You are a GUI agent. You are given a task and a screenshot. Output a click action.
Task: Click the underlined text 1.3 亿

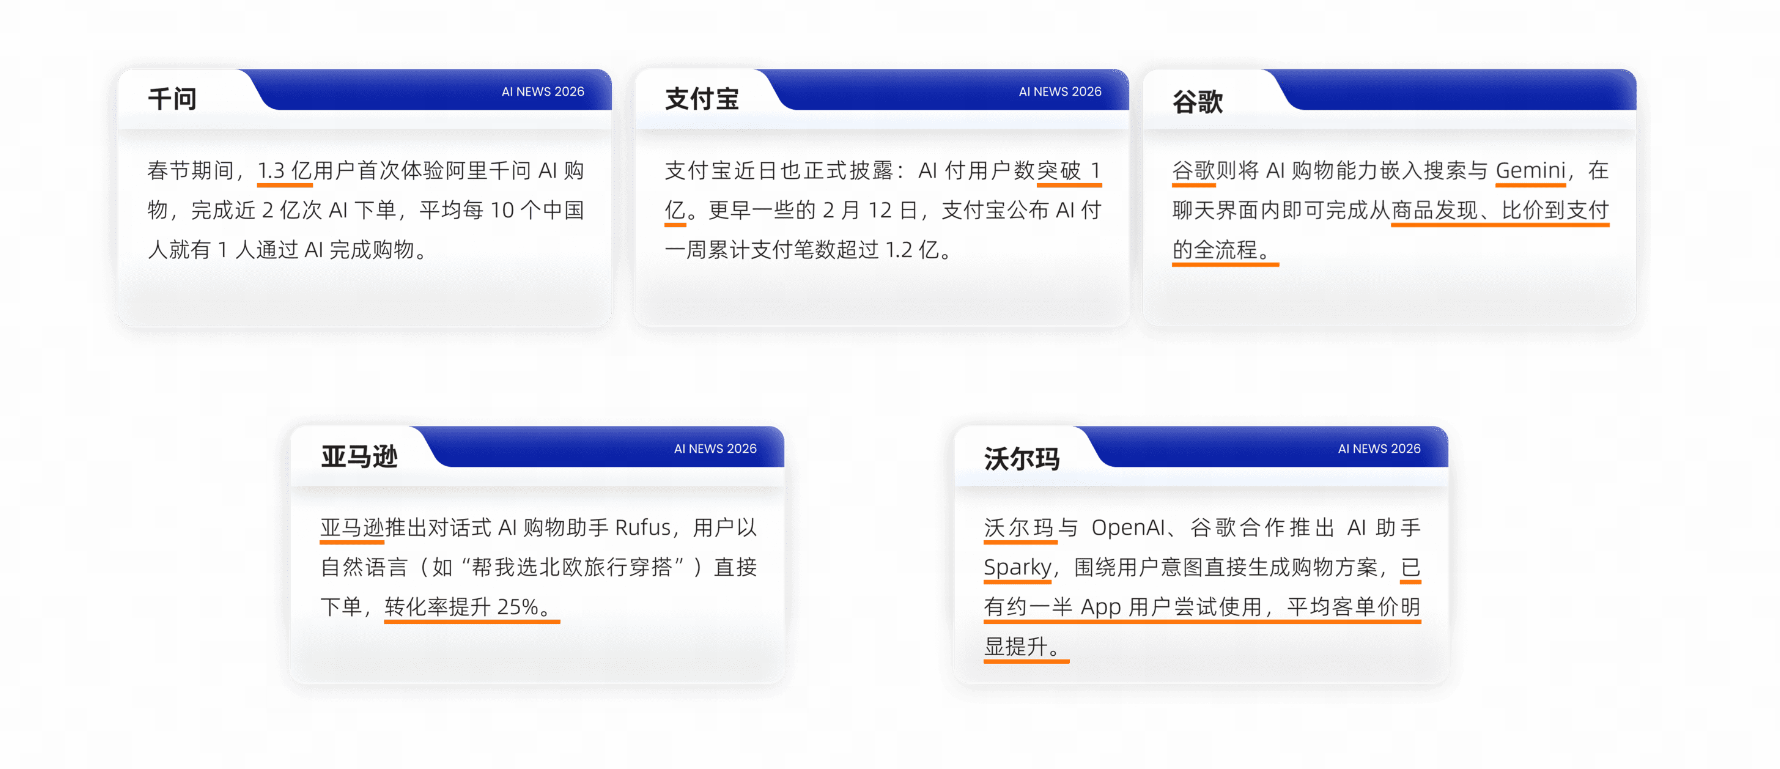click(285, 171)
